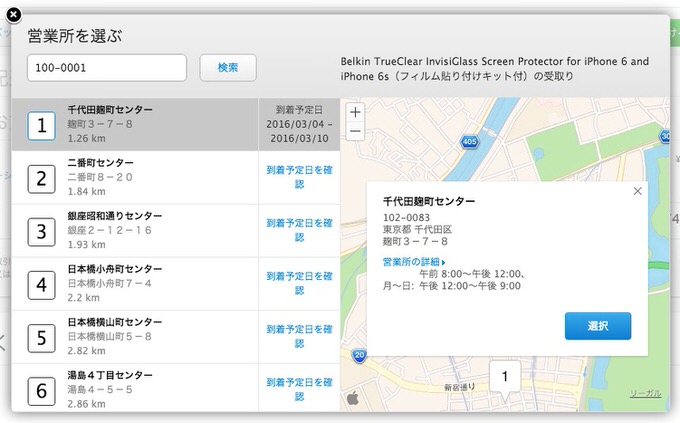Open the リーガル legal link on map
Screen dimensions: 680x423
coord(645,393)
